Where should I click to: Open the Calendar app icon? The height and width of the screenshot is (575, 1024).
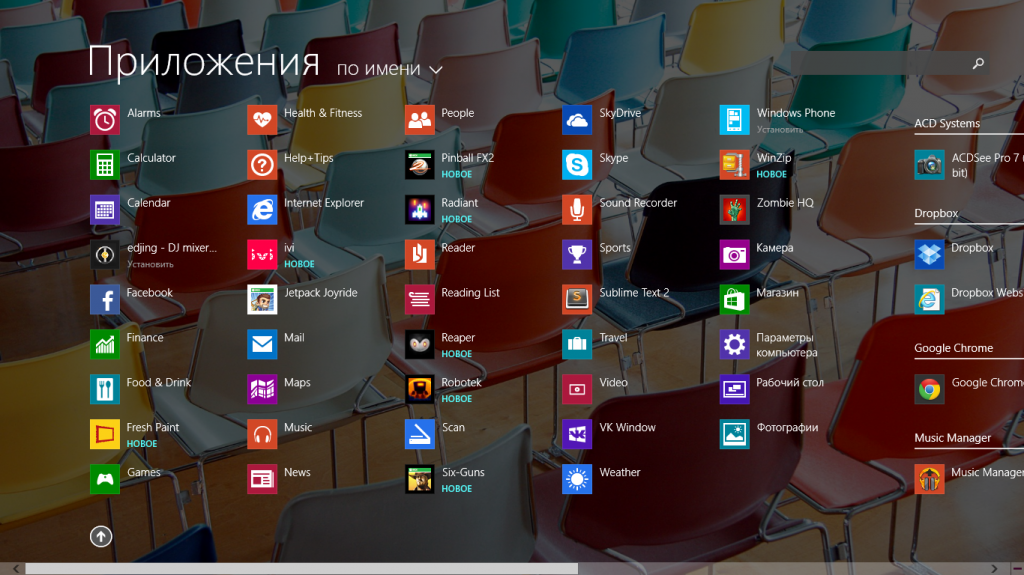[x=104, y=210]
